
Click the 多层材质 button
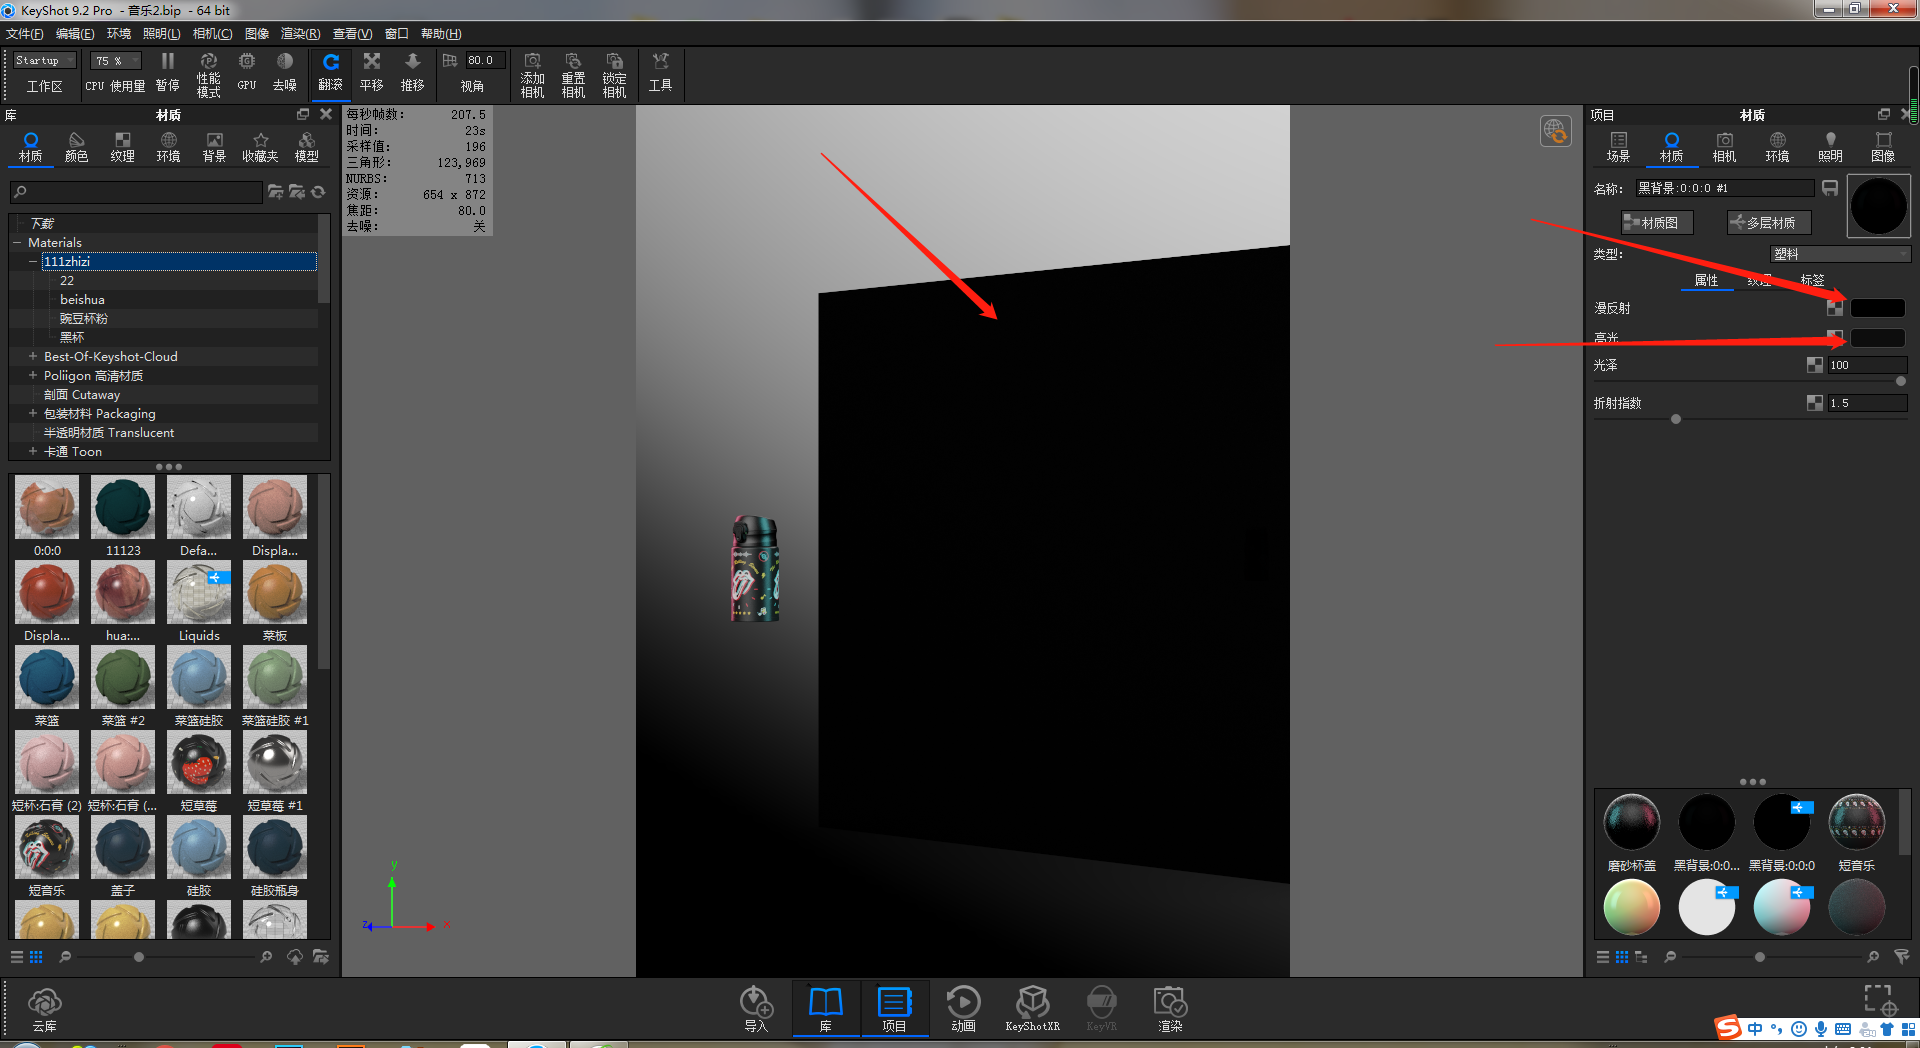(x=1768, y=222)
